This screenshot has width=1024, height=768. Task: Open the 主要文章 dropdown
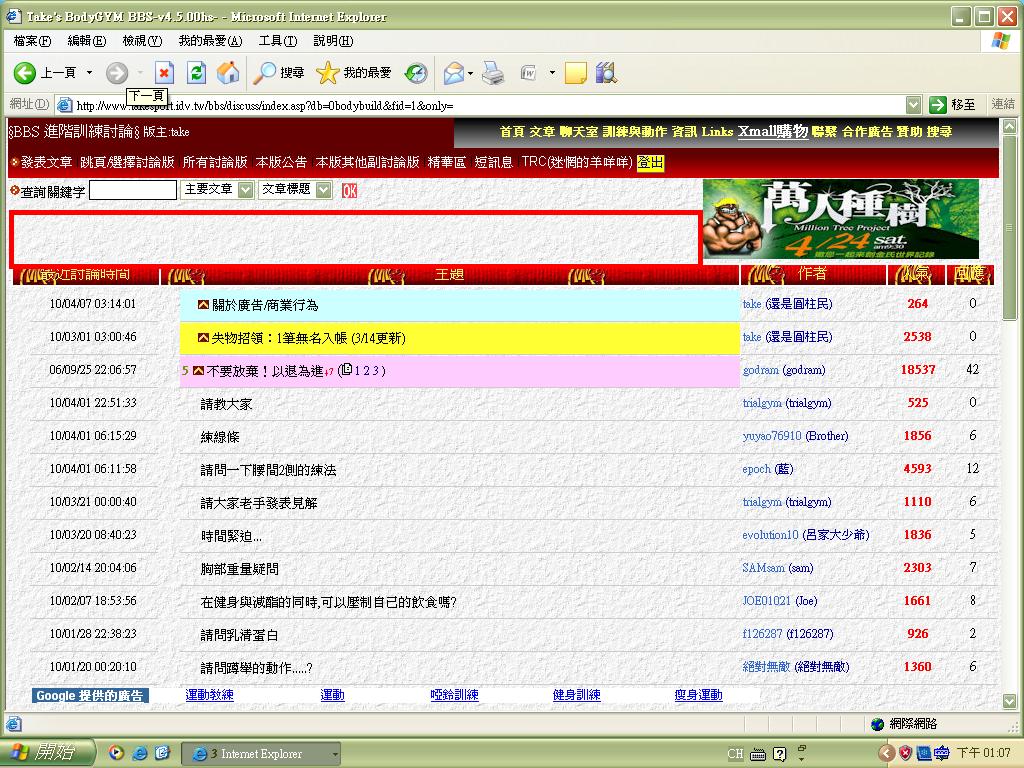click(246, 190)
